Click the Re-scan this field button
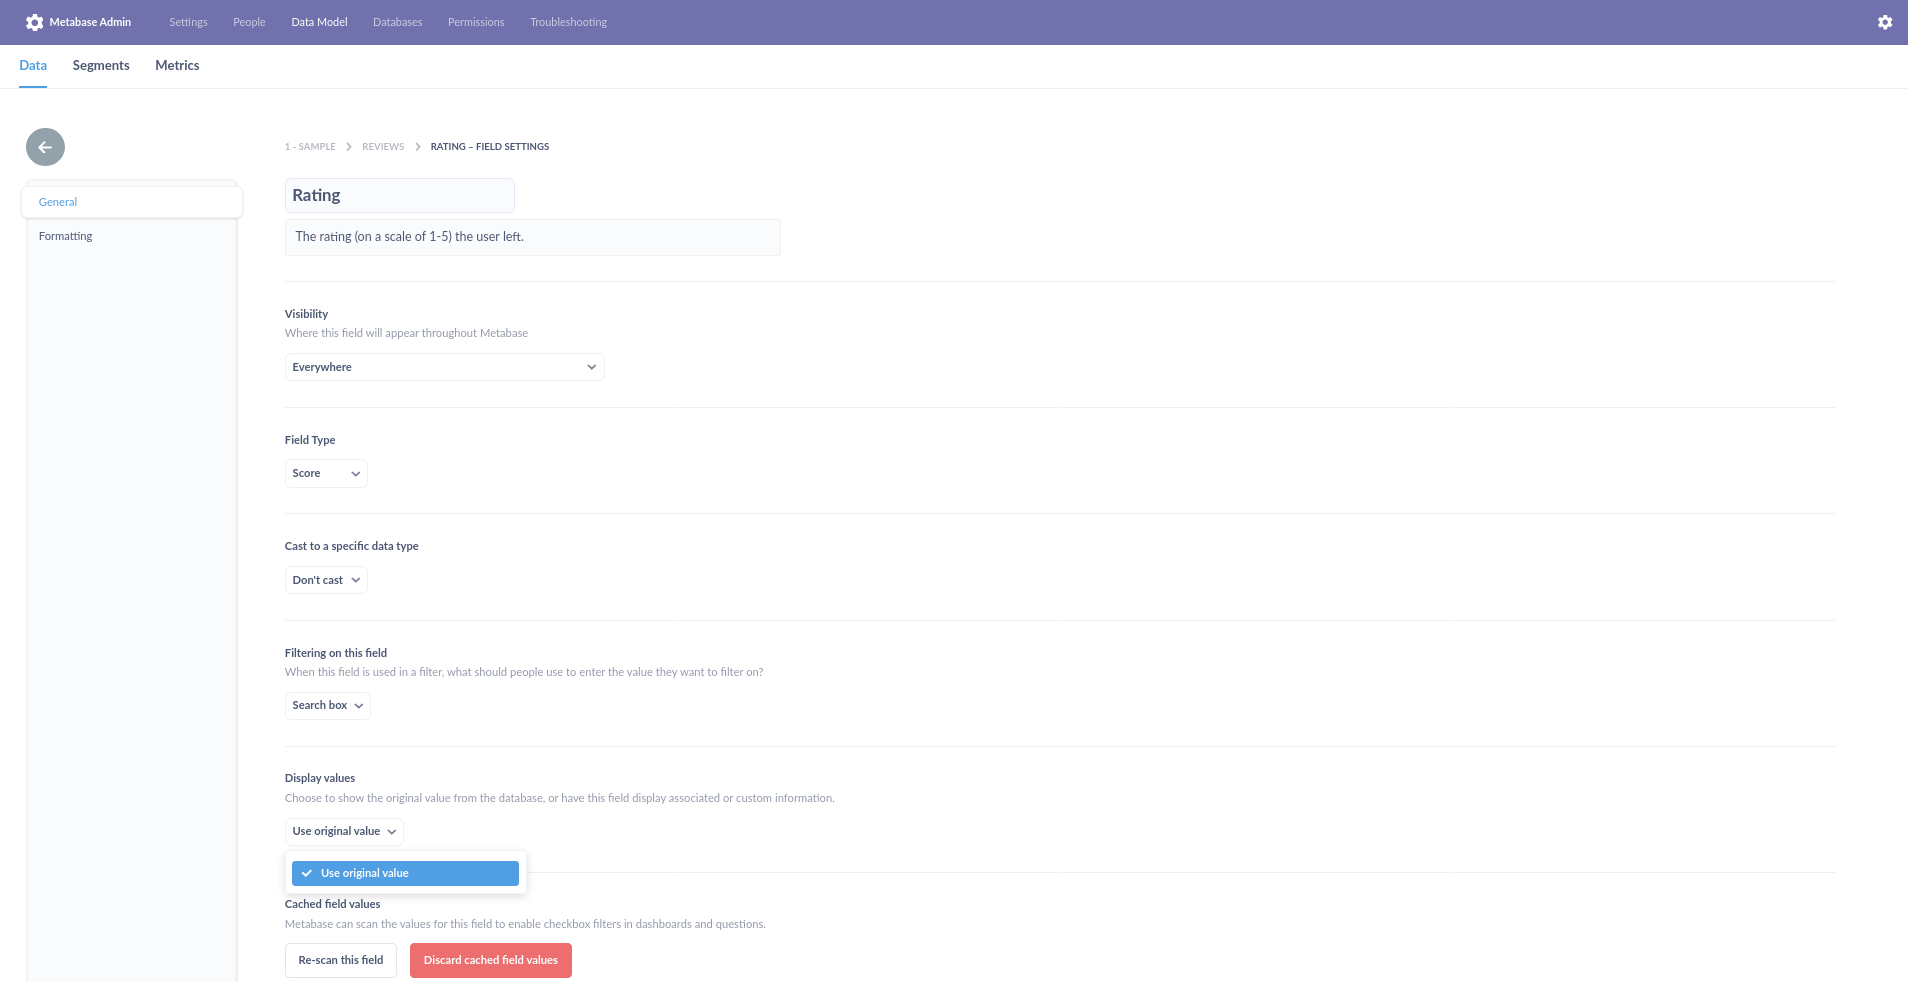 tap(340, 960)
